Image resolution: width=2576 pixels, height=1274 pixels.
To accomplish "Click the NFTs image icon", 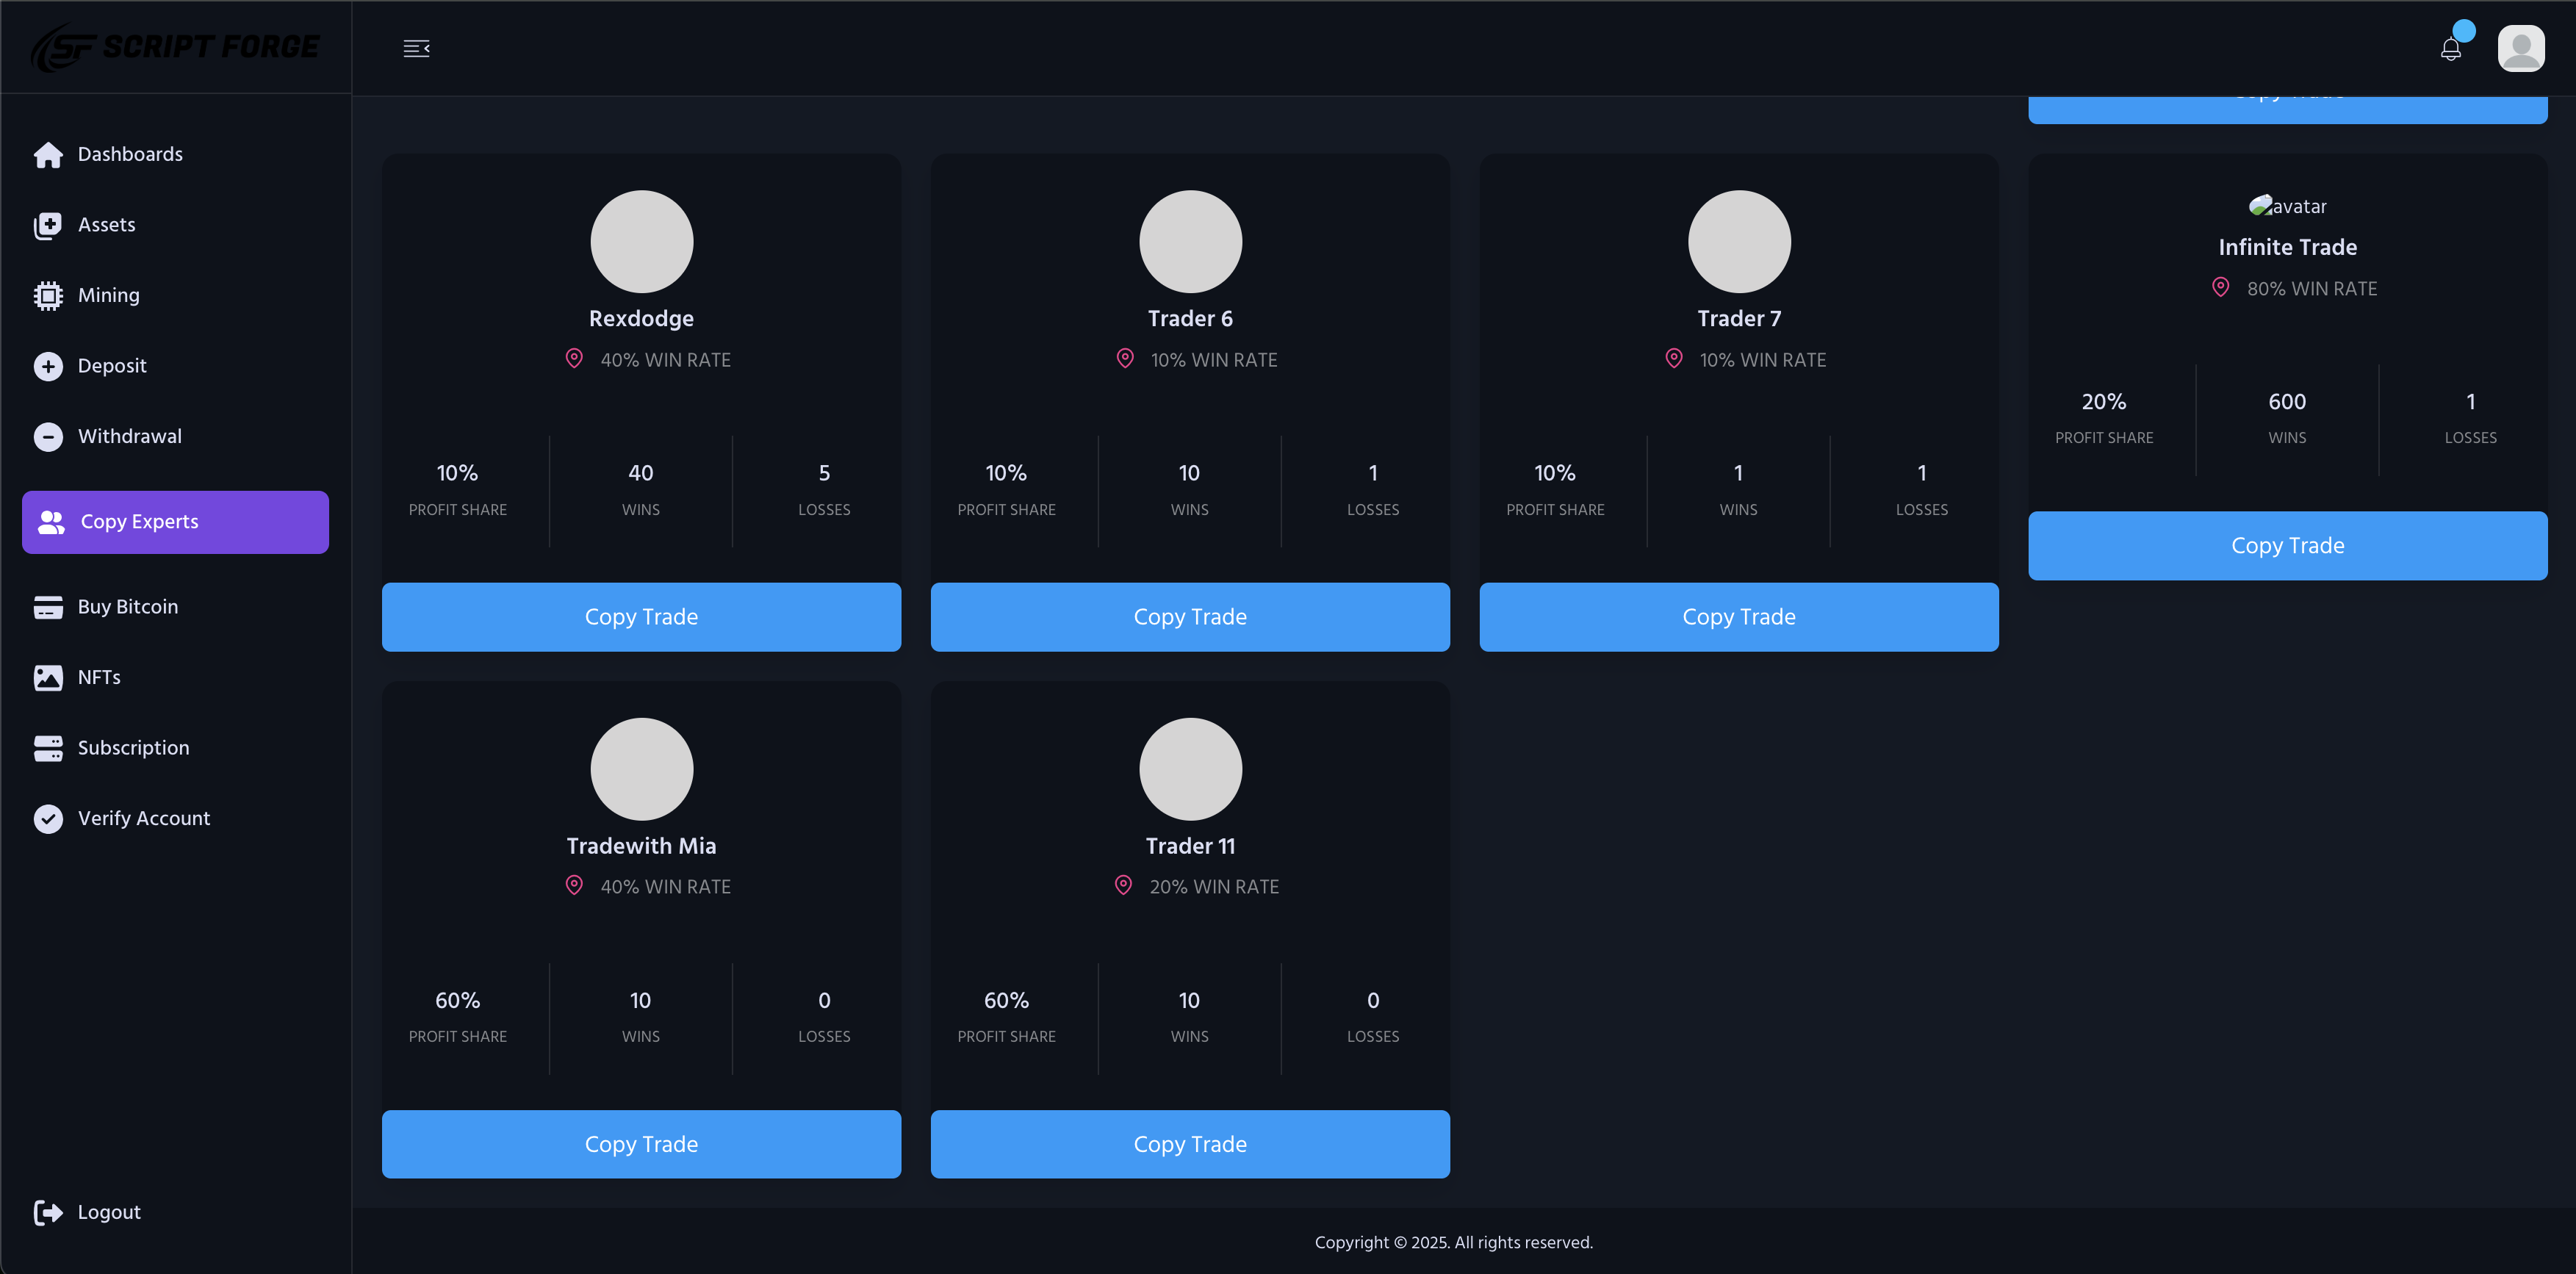I will 47,678.
